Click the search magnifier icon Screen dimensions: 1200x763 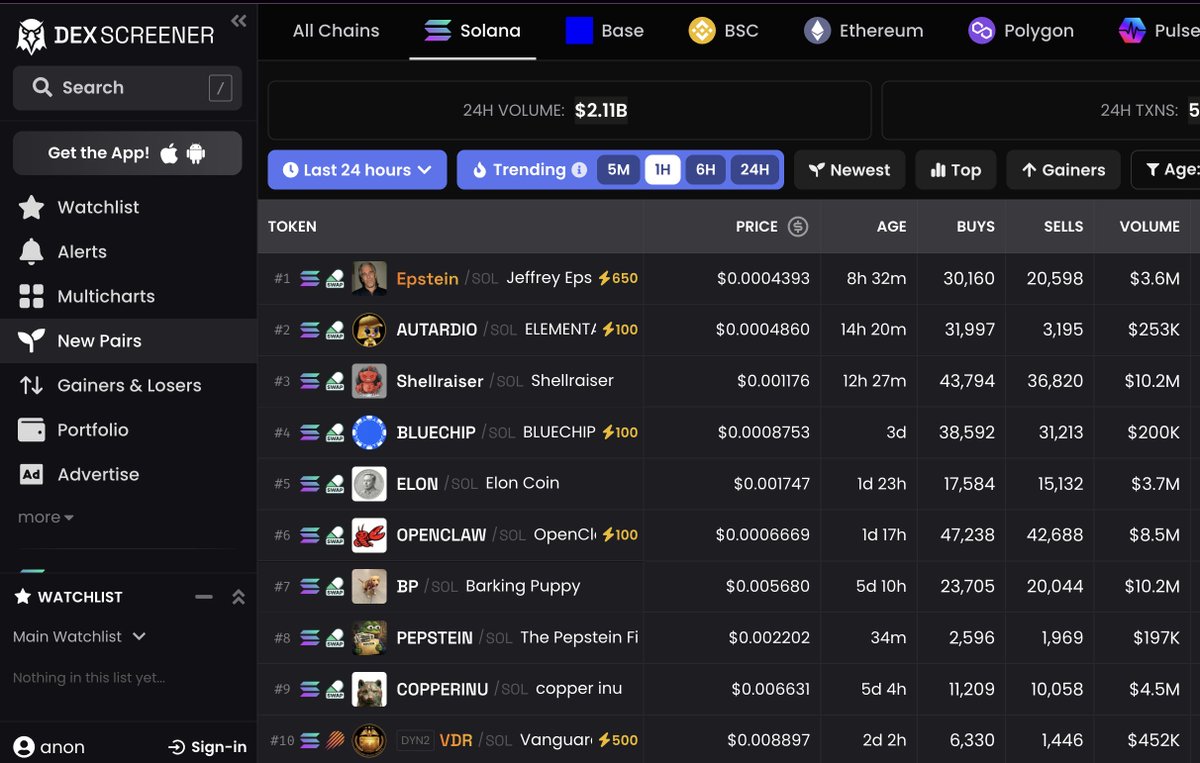[x=42, y=88]
